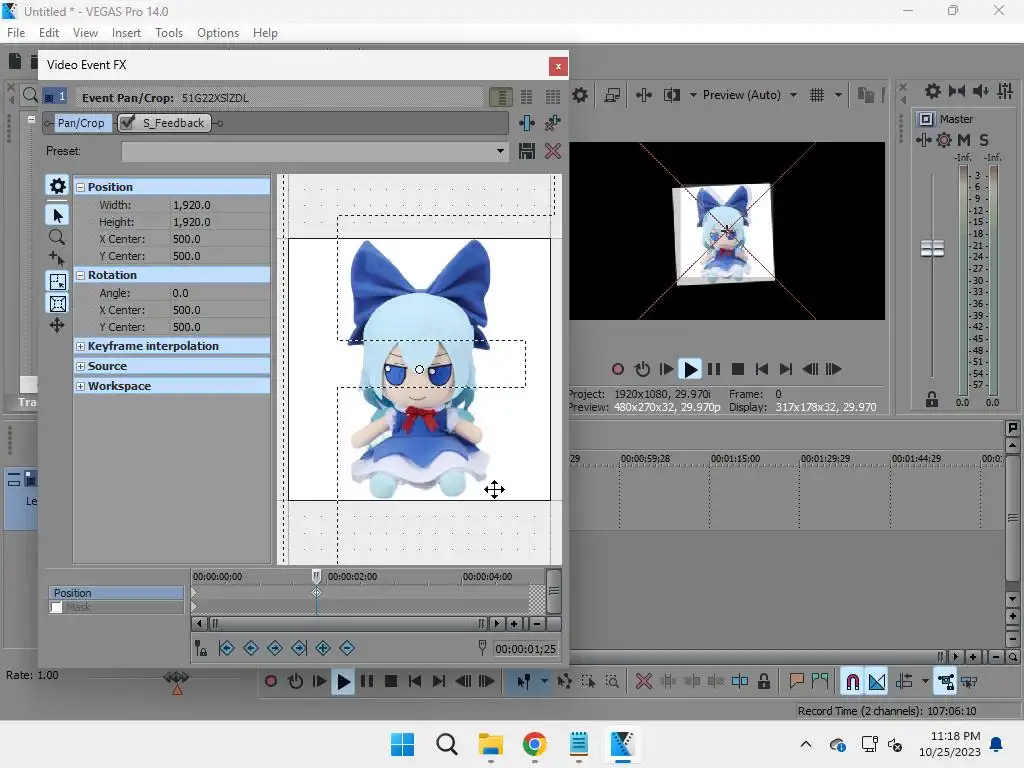The height and width of the screenshot is (768, 1024).
Task: Play the video preview
Action: point(690,369)
